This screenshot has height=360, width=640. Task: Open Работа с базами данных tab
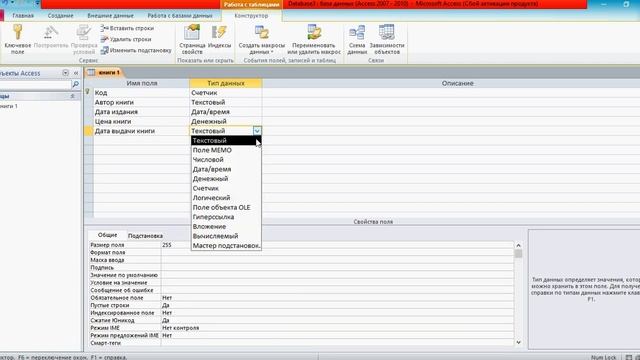(180, 16)
